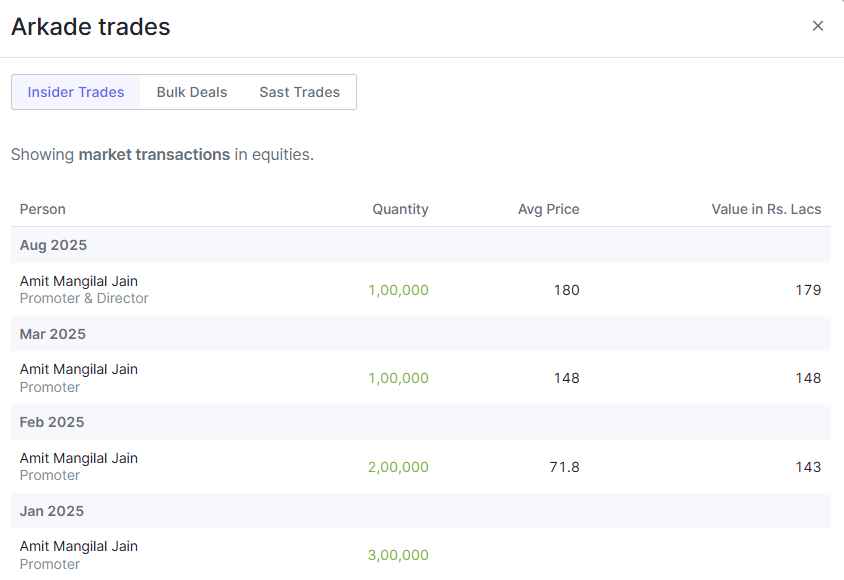The height and width of the screenshot is (580, 844).
Task: Click the 1,00,000 quantity in Aug 2025
Action: pyautogui.click(x=398, y=290)
